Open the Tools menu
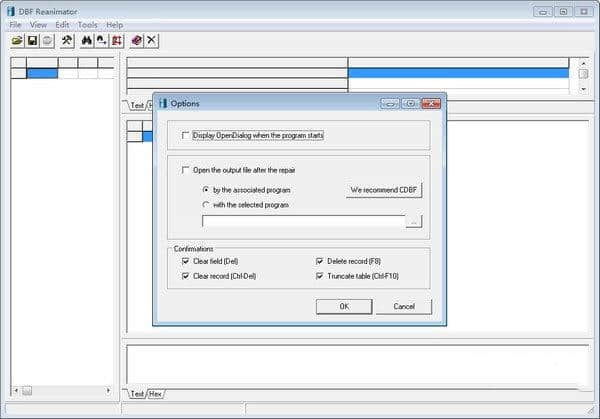The image size is (600, 419). point(88,25)
